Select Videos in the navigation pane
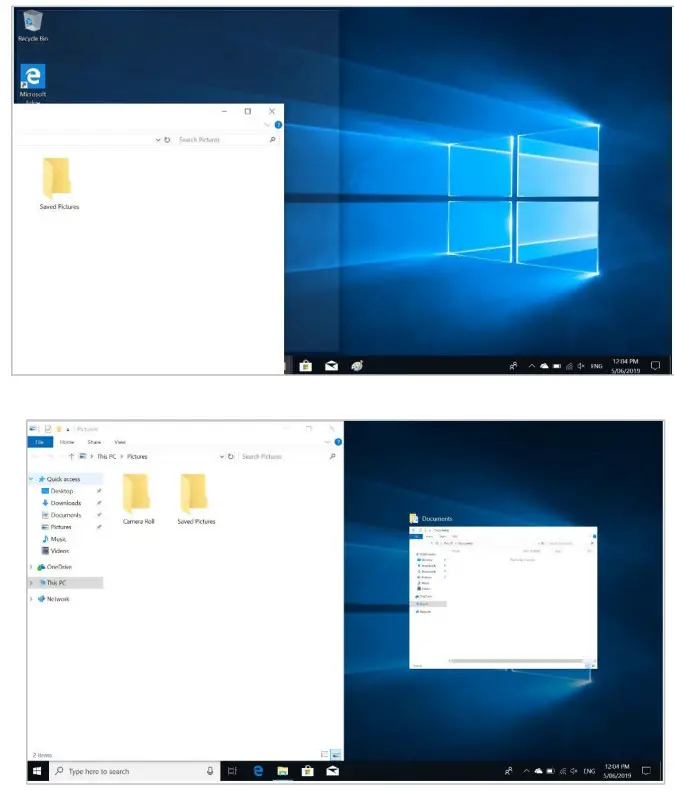This screenshot has height=796, width=674. (59, 551)
